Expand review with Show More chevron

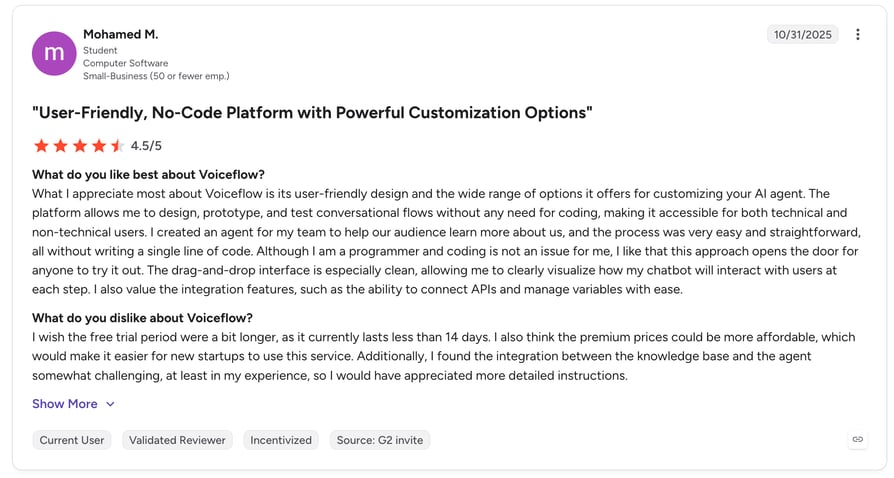pyautogui.click(x=111, y=404)
